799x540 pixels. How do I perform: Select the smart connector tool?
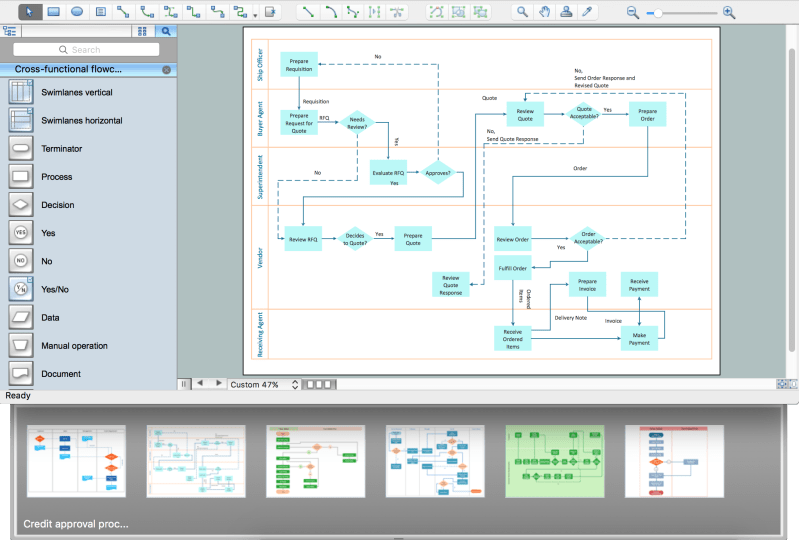(193, 11)
